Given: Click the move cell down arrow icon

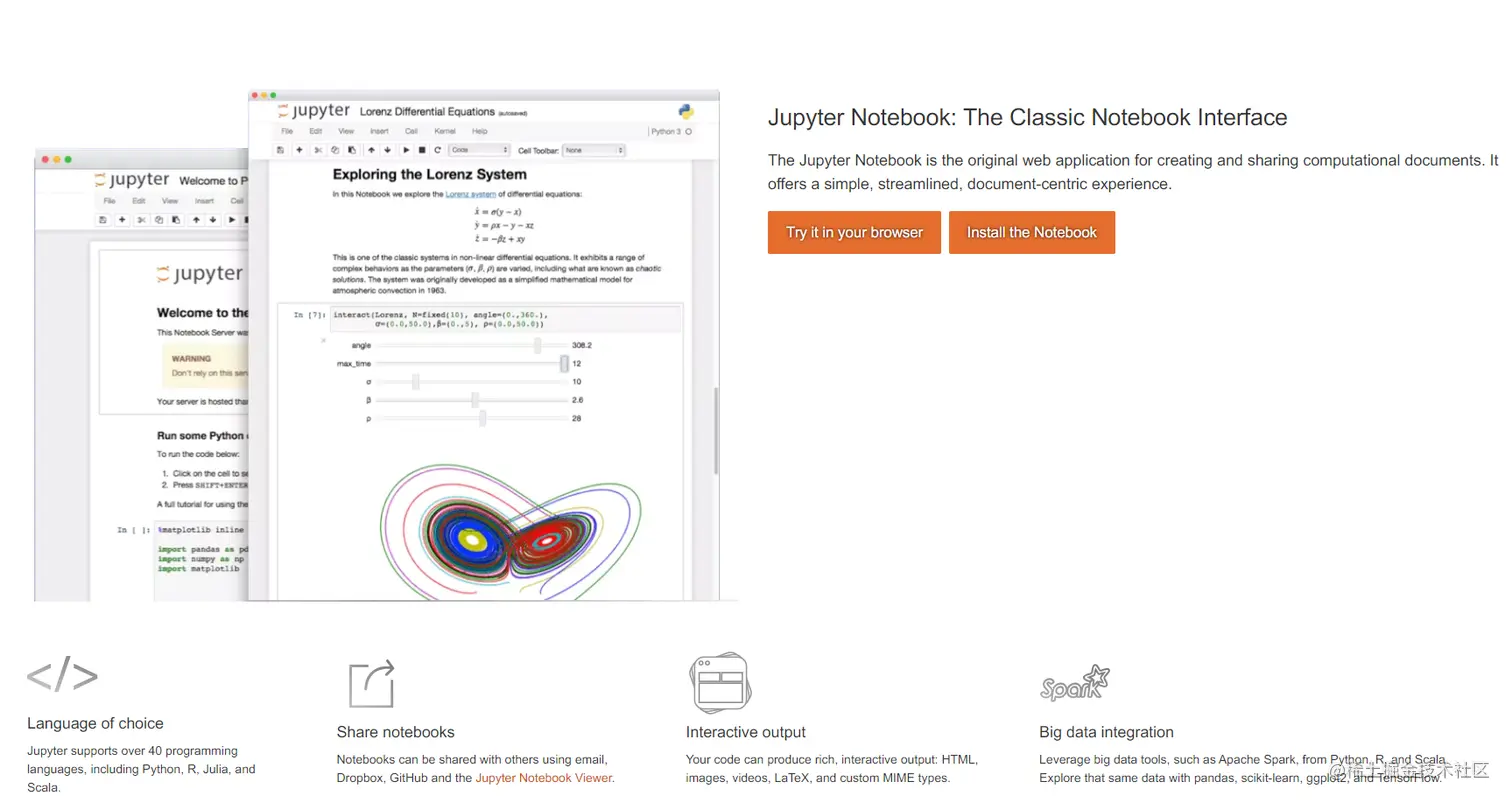Looking at the screenshot, I should 388,150.
